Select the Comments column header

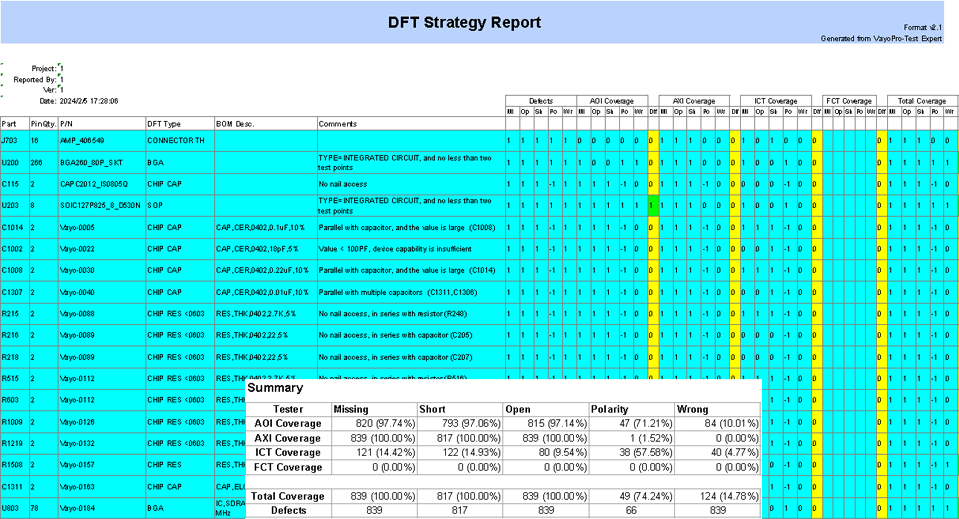[x=338, y=123]
